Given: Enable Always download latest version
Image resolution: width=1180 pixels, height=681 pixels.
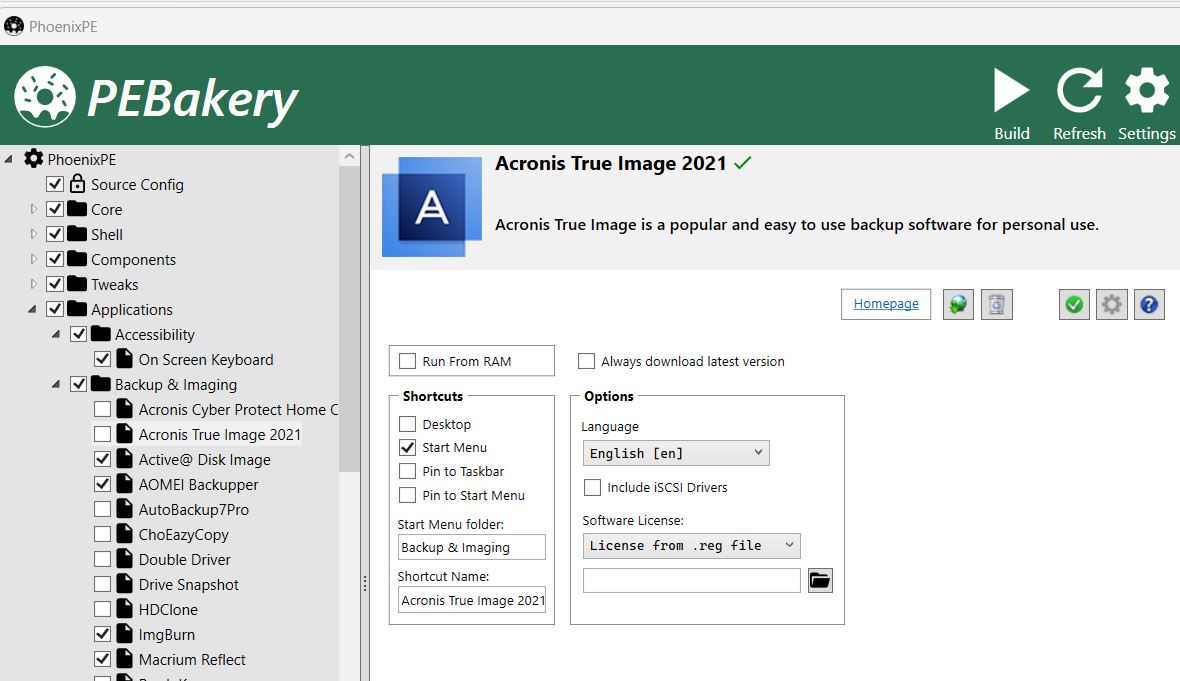Looking at the screenshot, I should (x=587, y=361).
